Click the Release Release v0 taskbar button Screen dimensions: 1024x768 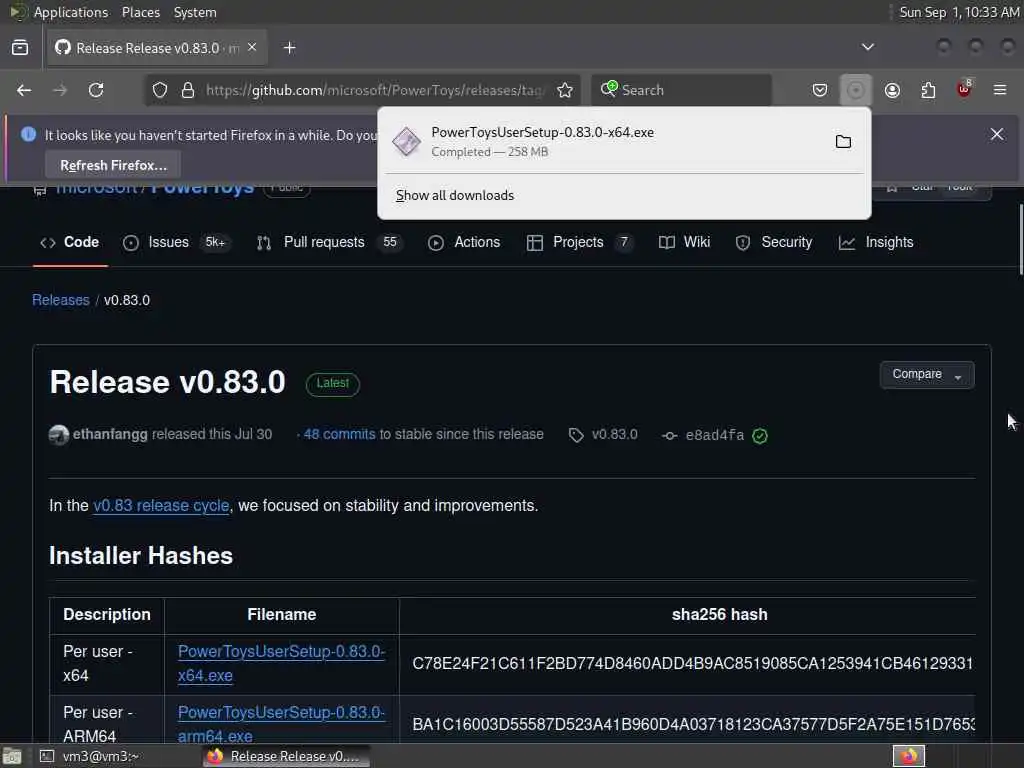(286, 756)
